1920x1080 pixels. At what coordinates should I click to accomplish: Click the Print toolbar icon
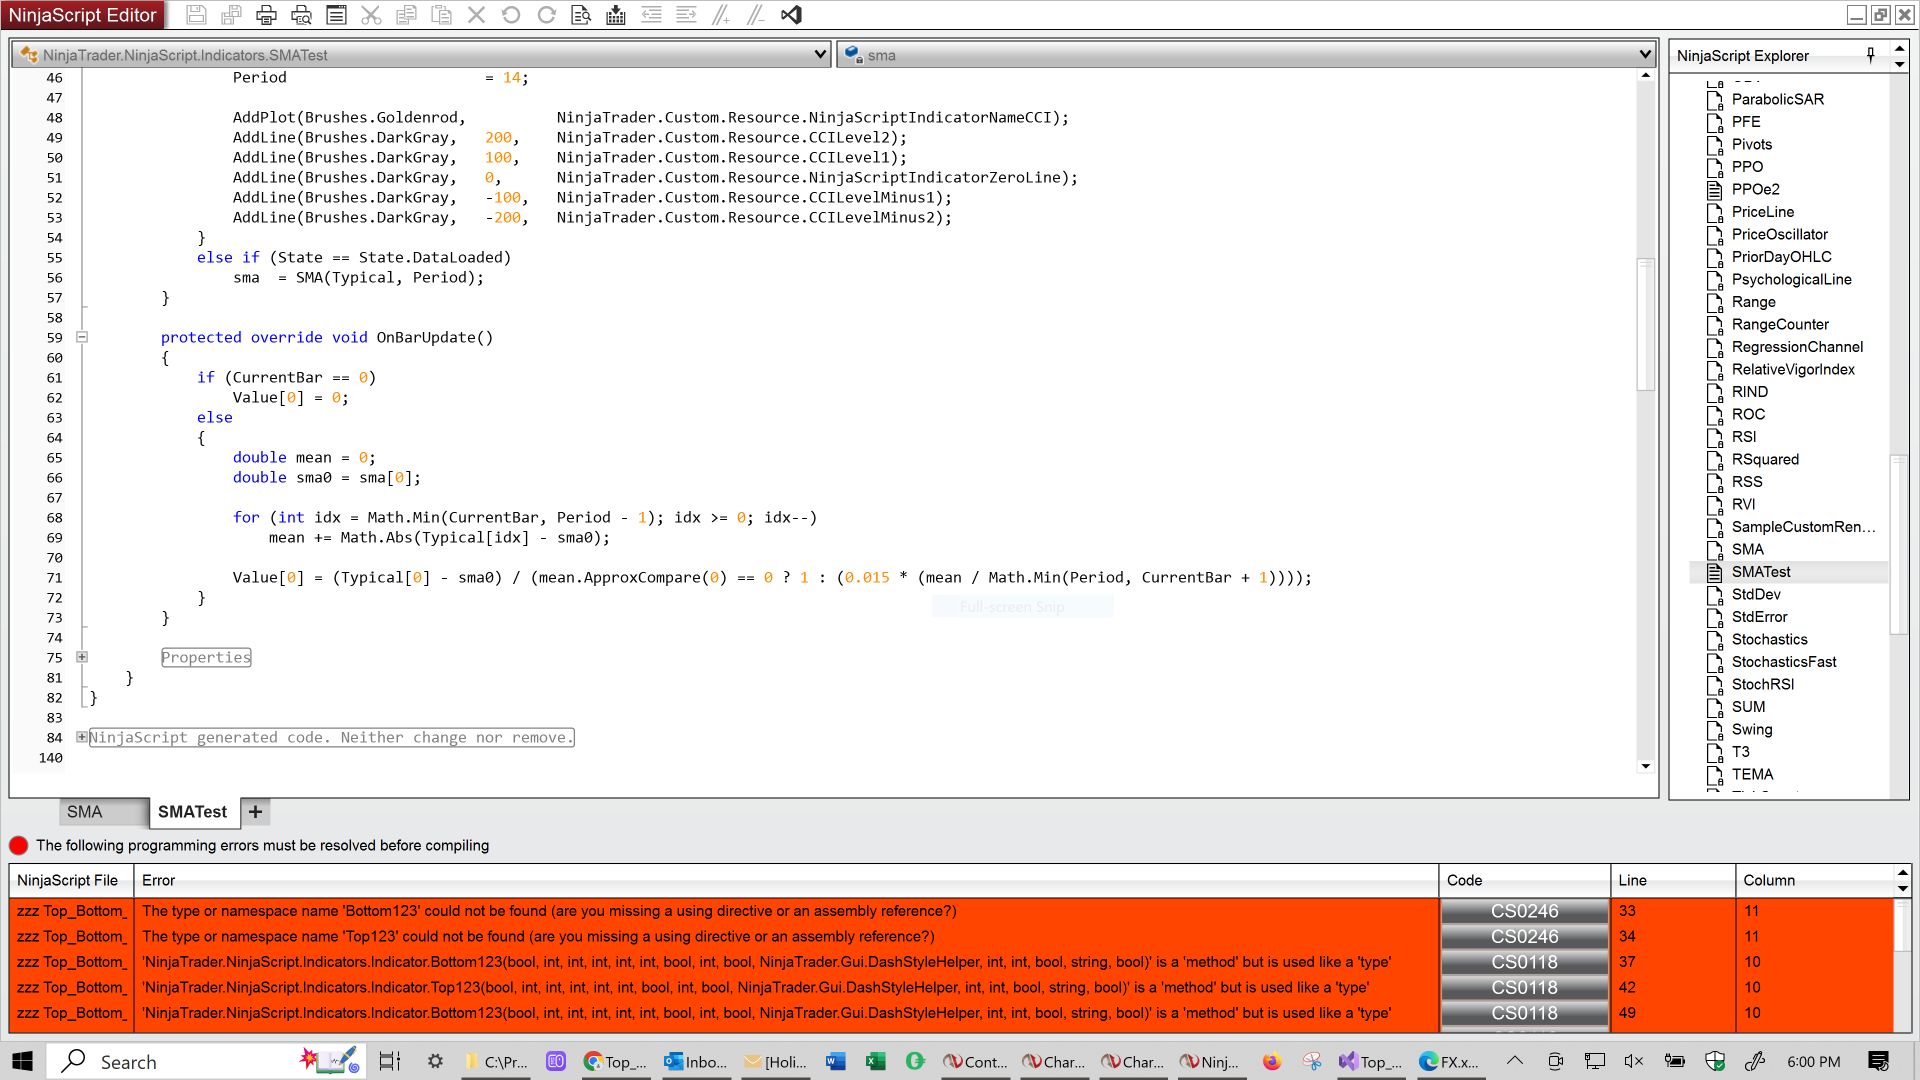point(266,15)
